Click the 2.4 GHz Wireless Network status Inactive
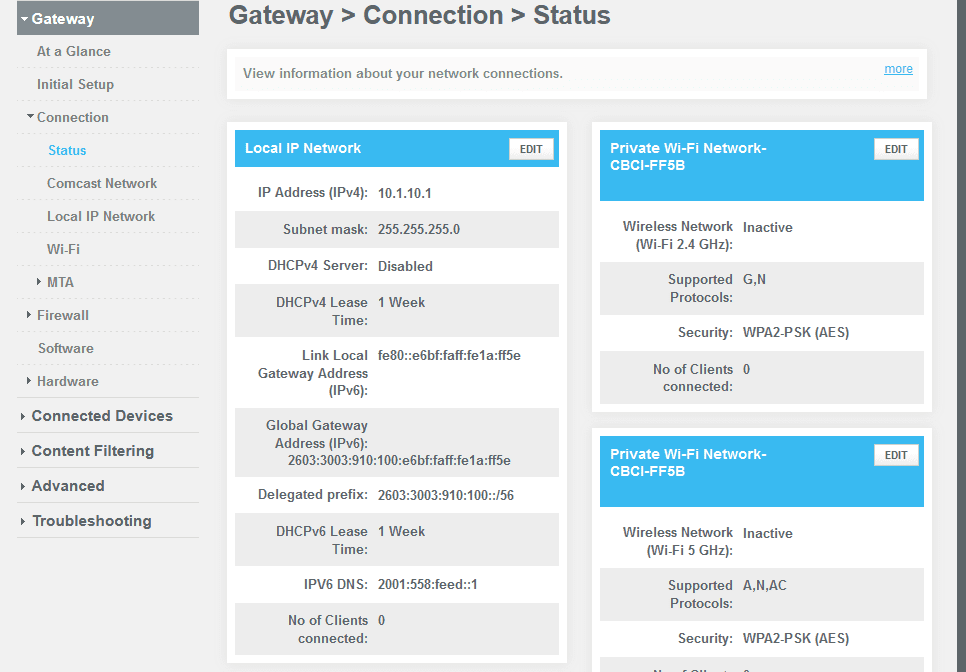Image resolution: width=966 pixels, height=672 pixels. pyautogui.click(x=768, y=227)
